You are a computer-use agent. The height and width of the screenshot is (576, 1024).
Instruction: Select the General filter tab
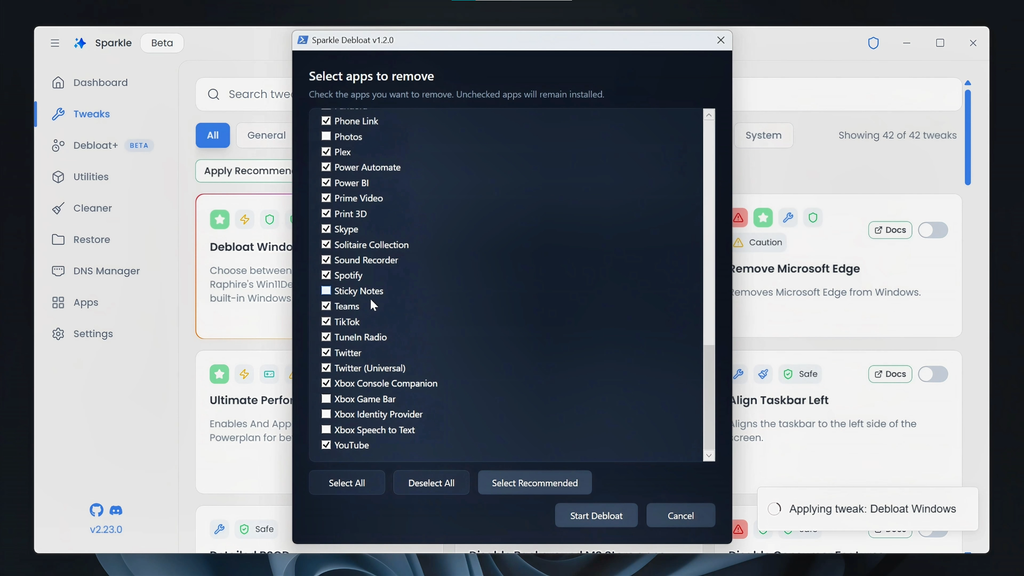coord(265,135)
